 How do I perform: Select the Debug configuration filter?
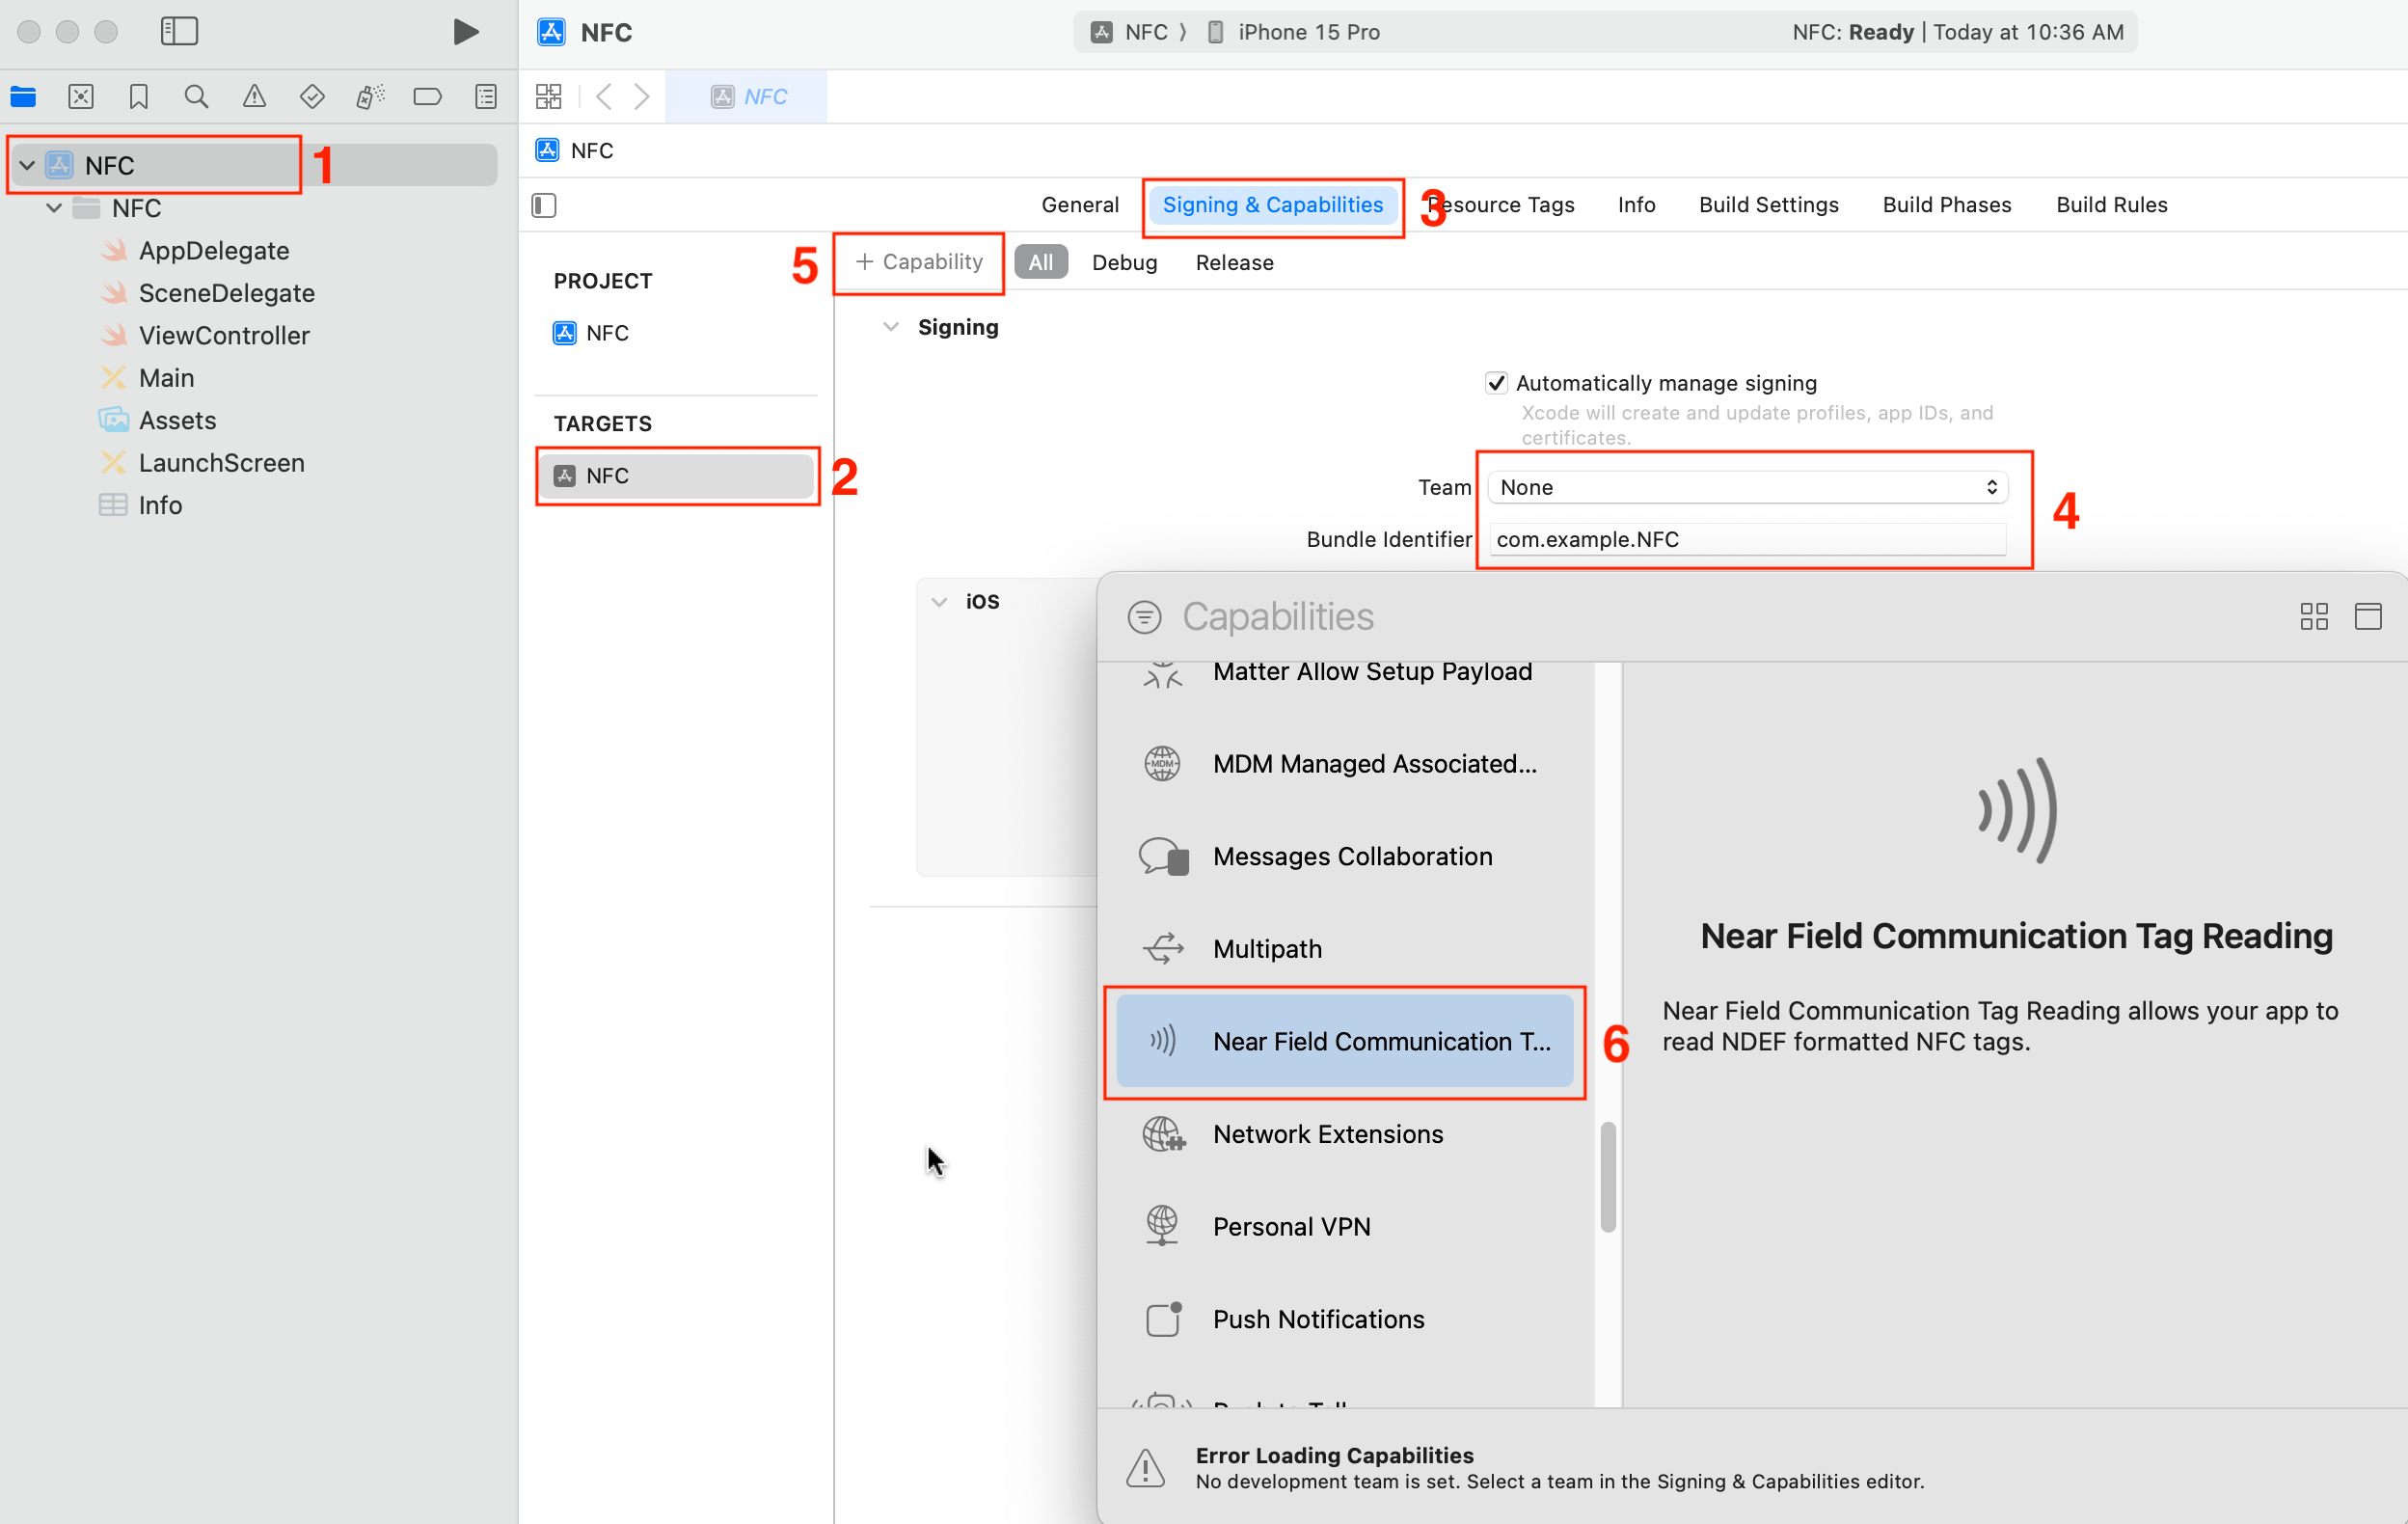(x=1124, y=262)
